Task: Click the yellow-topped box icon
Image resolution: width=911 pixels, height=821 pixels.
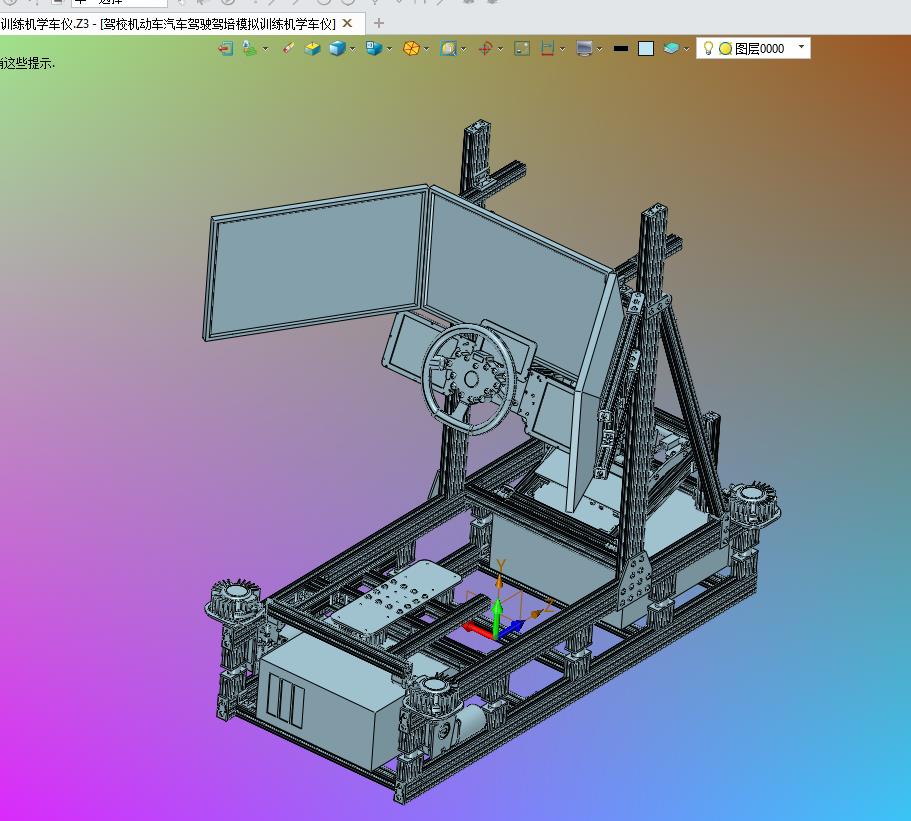Action: [313, 49]
